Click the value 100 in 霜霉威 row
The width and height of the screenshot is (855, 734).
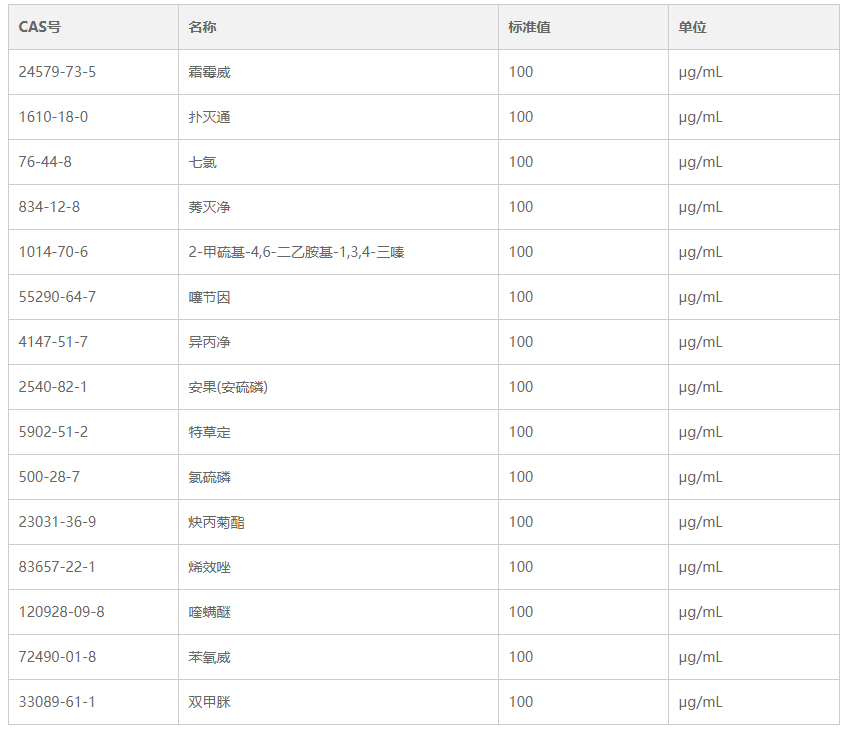(x=521, y=72)
